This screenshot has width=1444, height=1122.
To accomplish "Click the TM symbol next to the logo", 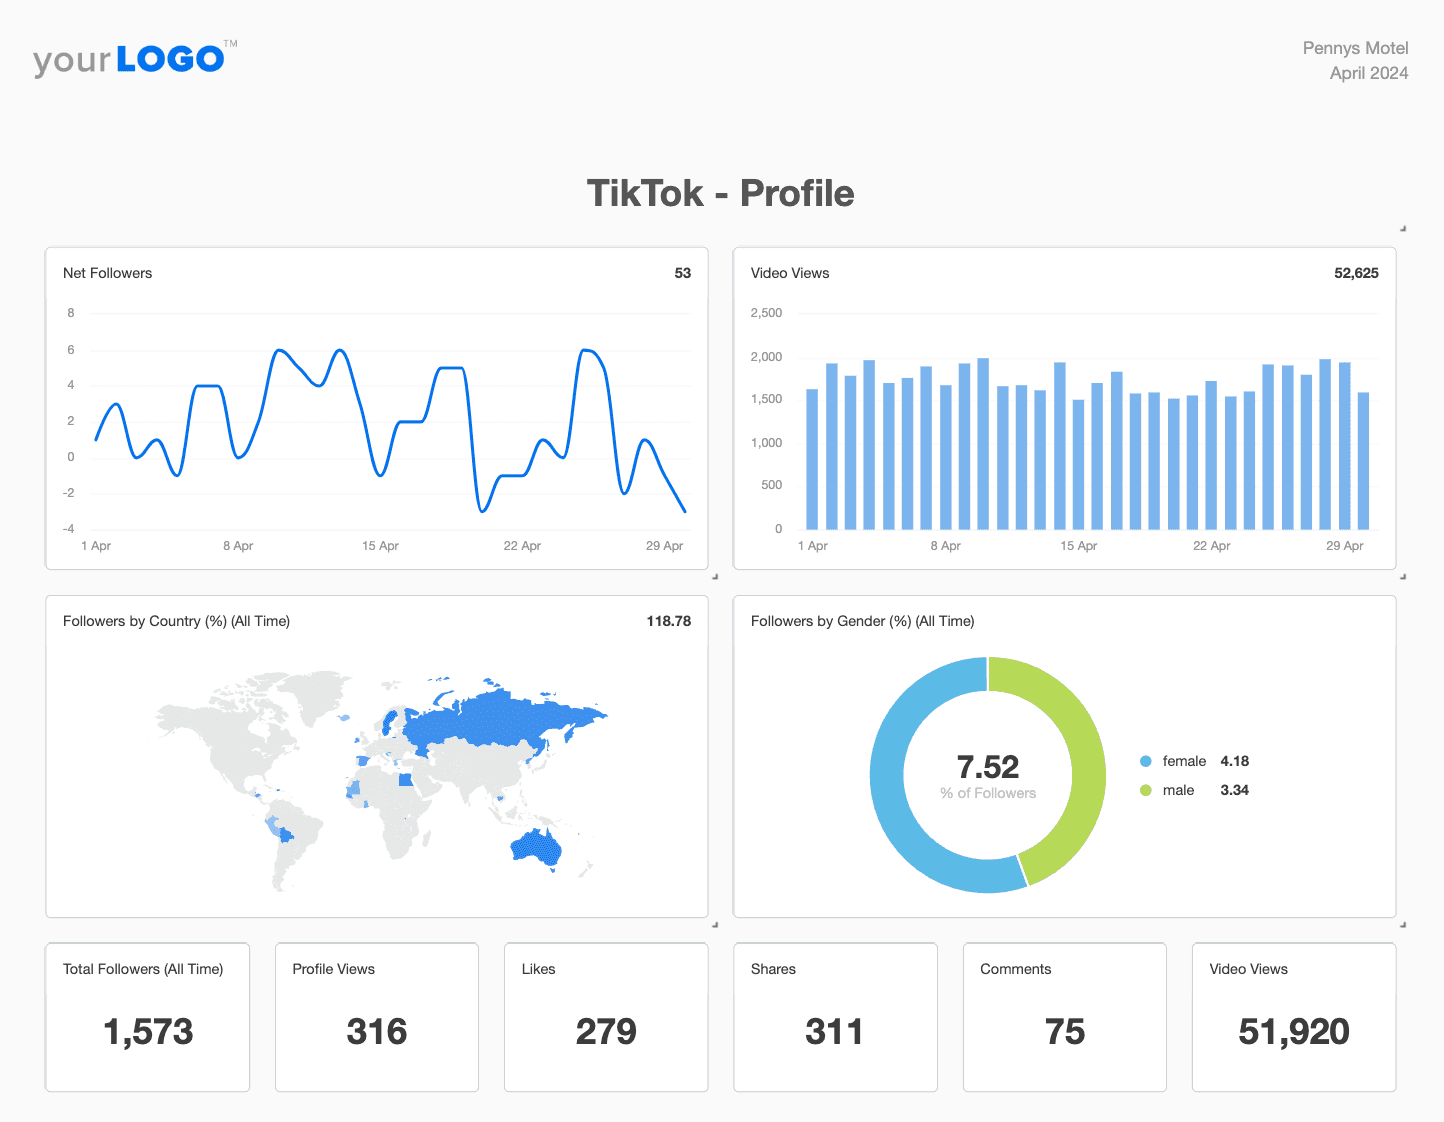I will point(232,43).
